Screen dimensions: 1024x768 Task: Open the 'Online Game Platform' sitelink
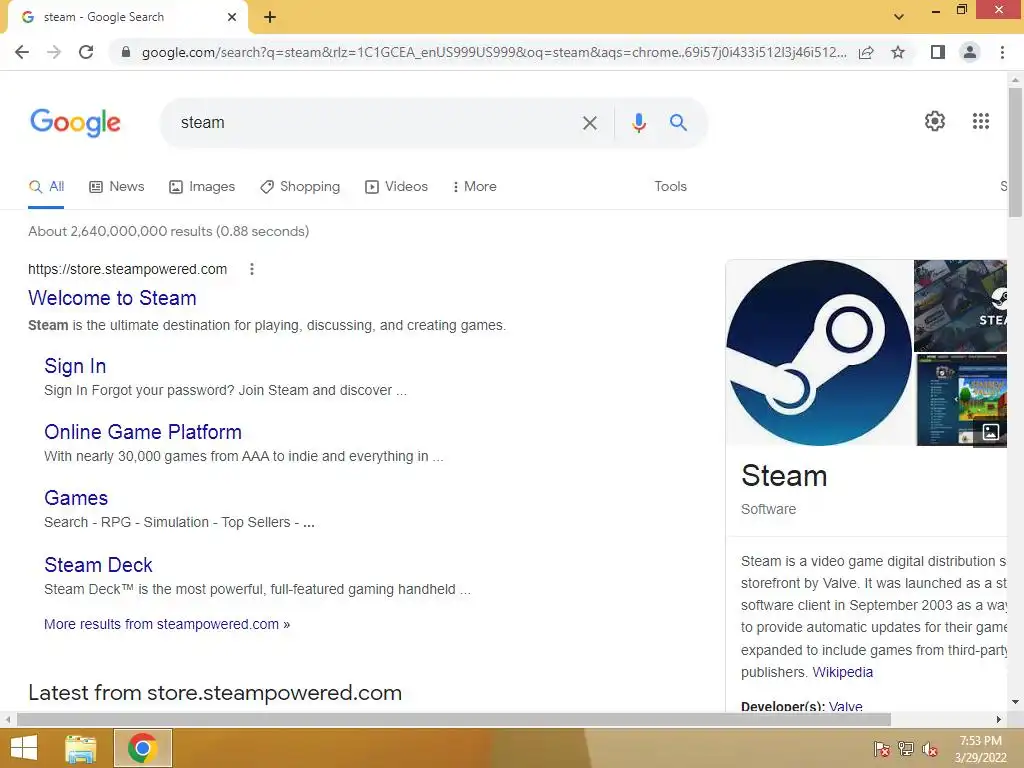pyautogui.click(x=143, y=432)
